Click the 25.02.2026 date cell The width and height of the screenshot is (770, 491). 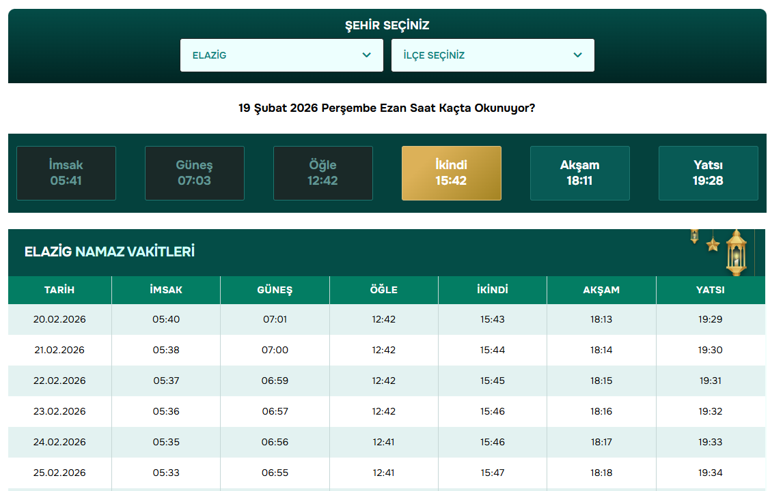click(59, 473)
